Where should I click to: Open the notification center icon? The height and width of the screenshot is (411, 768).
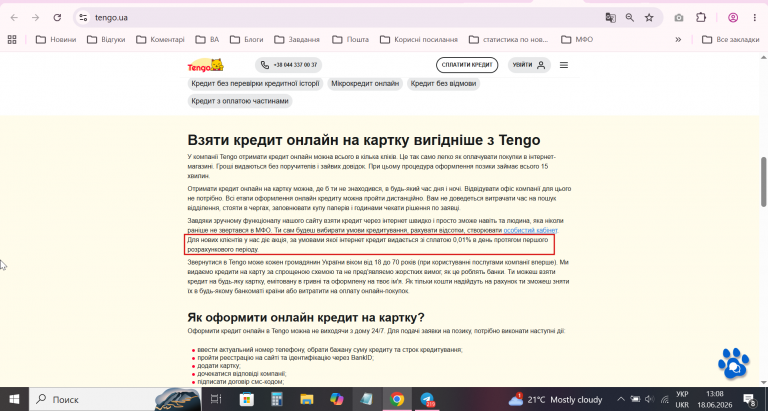[749, 399]
